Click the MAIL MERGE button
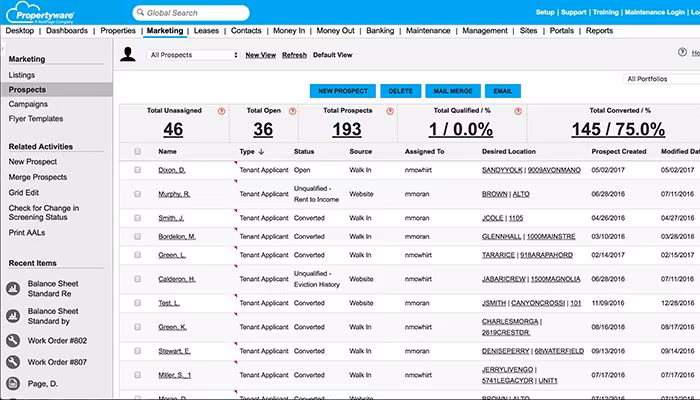The width and height of the screenshot is (700, 400). [x=453, y=91]
